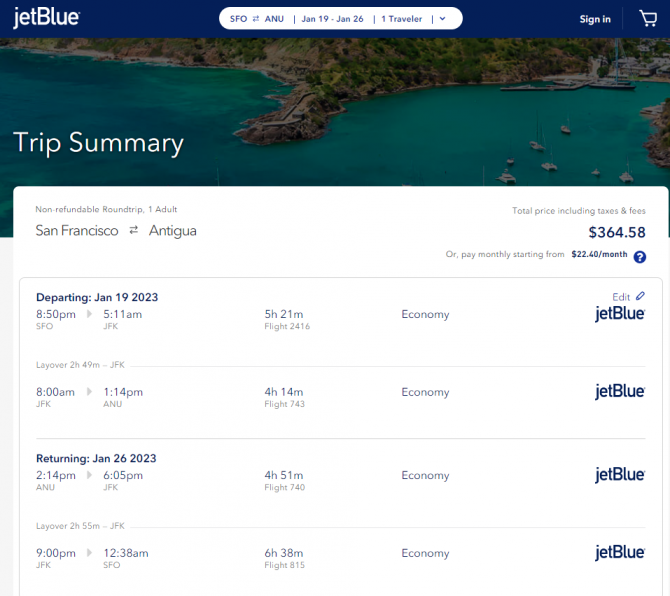This screenshot has height=596, width=670.
Task: Click the 5:11am arrival time
Action: [123, 314]
